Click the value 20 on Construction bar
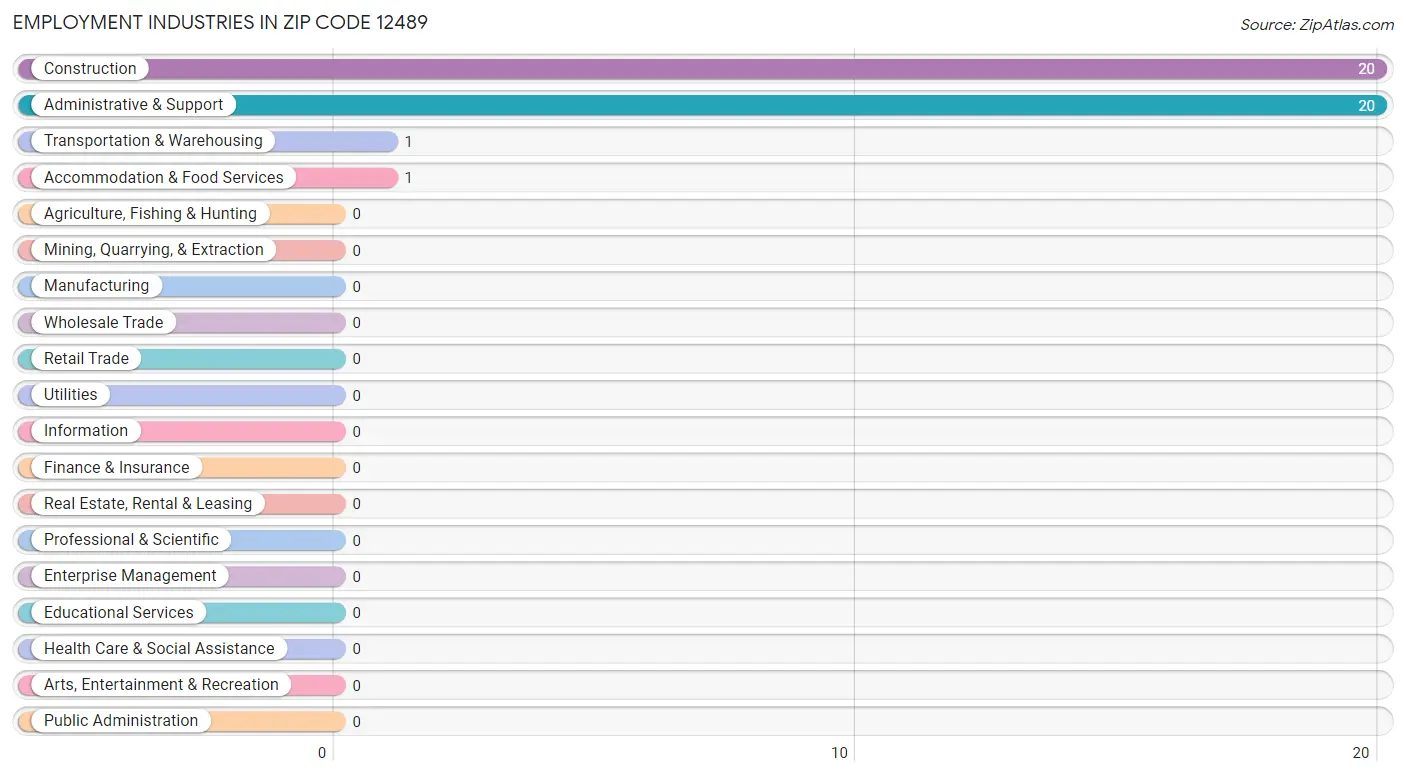 click(1366, 70)
